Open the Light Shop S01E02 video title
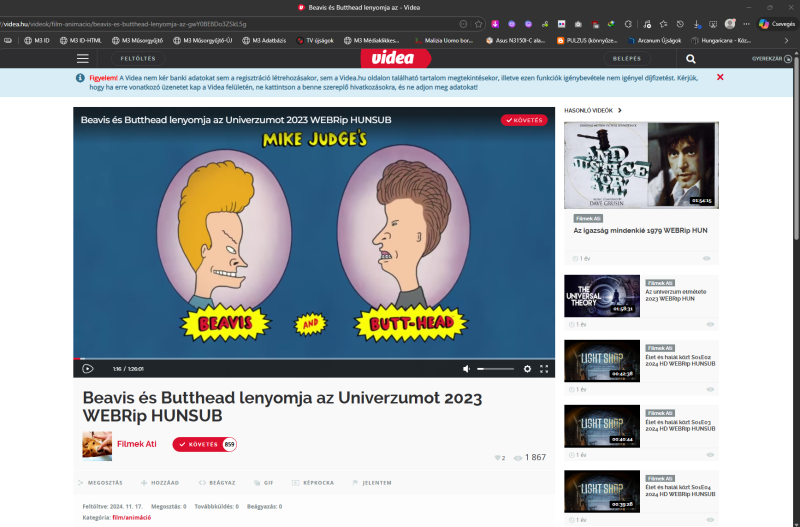The image size is (800, 527). point(680,360)
